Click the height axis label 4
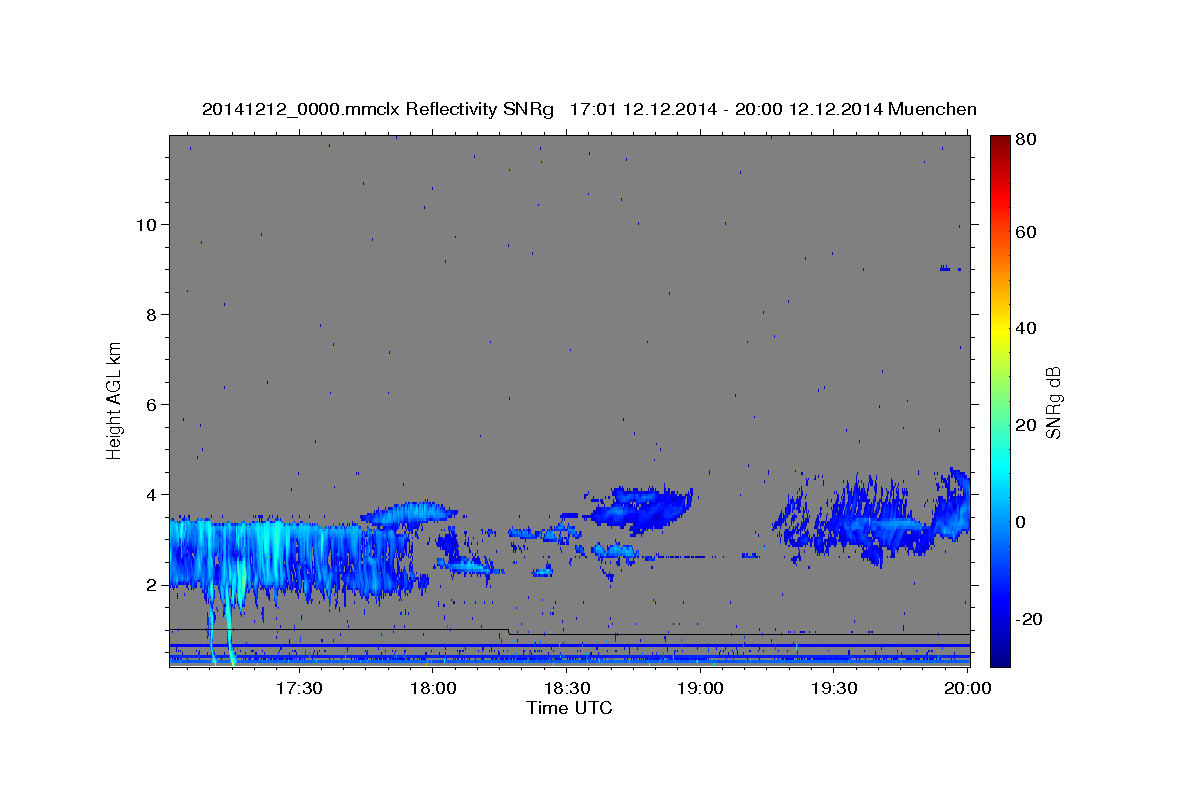The image size is (1200, 800). [149, 494]
